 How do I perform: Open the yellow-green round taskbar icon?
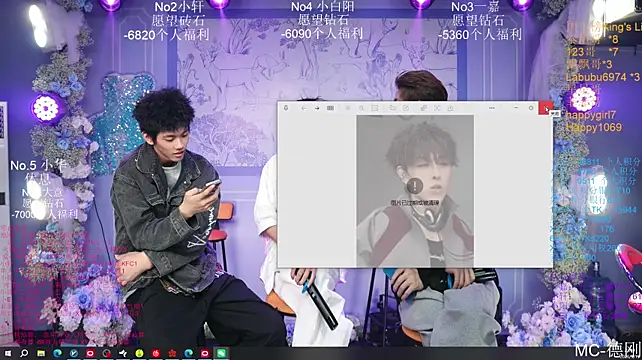pos(139,353)
